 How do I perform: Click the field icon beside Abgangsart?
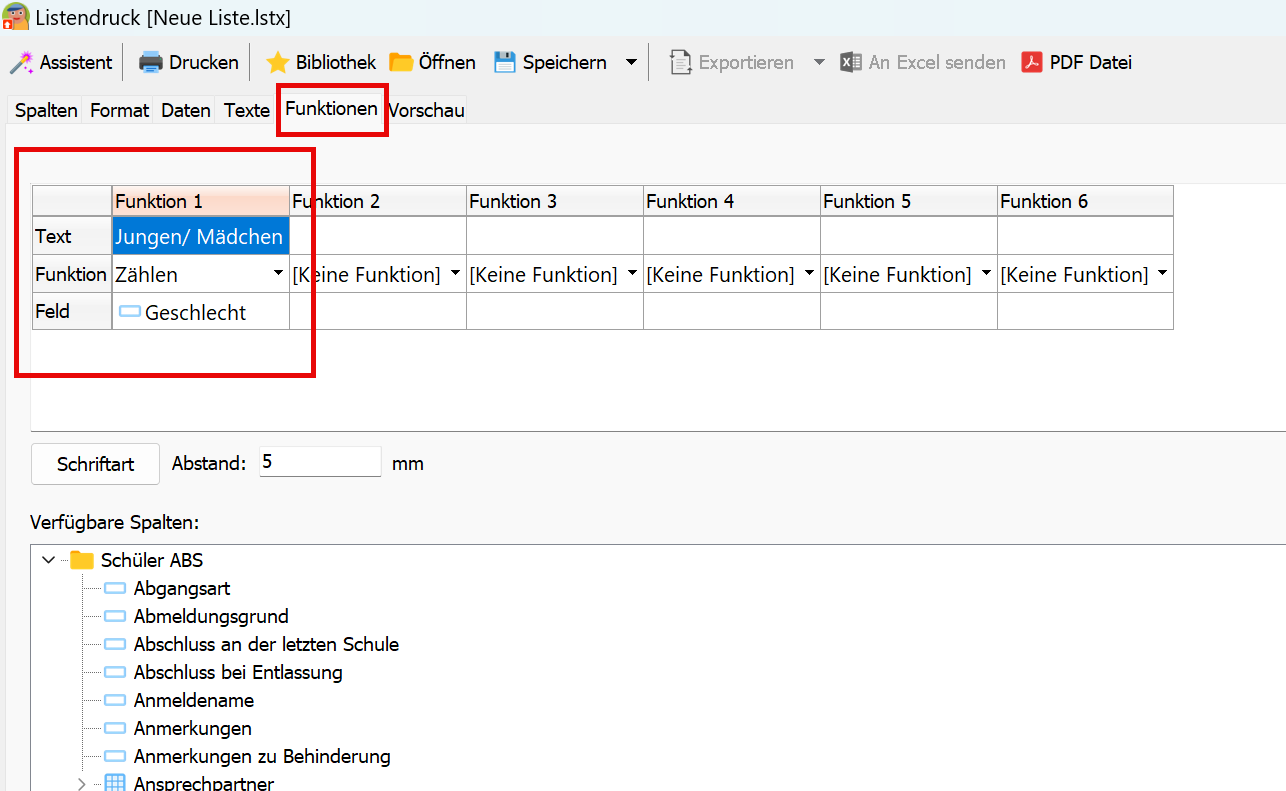[x=115, y=588]
